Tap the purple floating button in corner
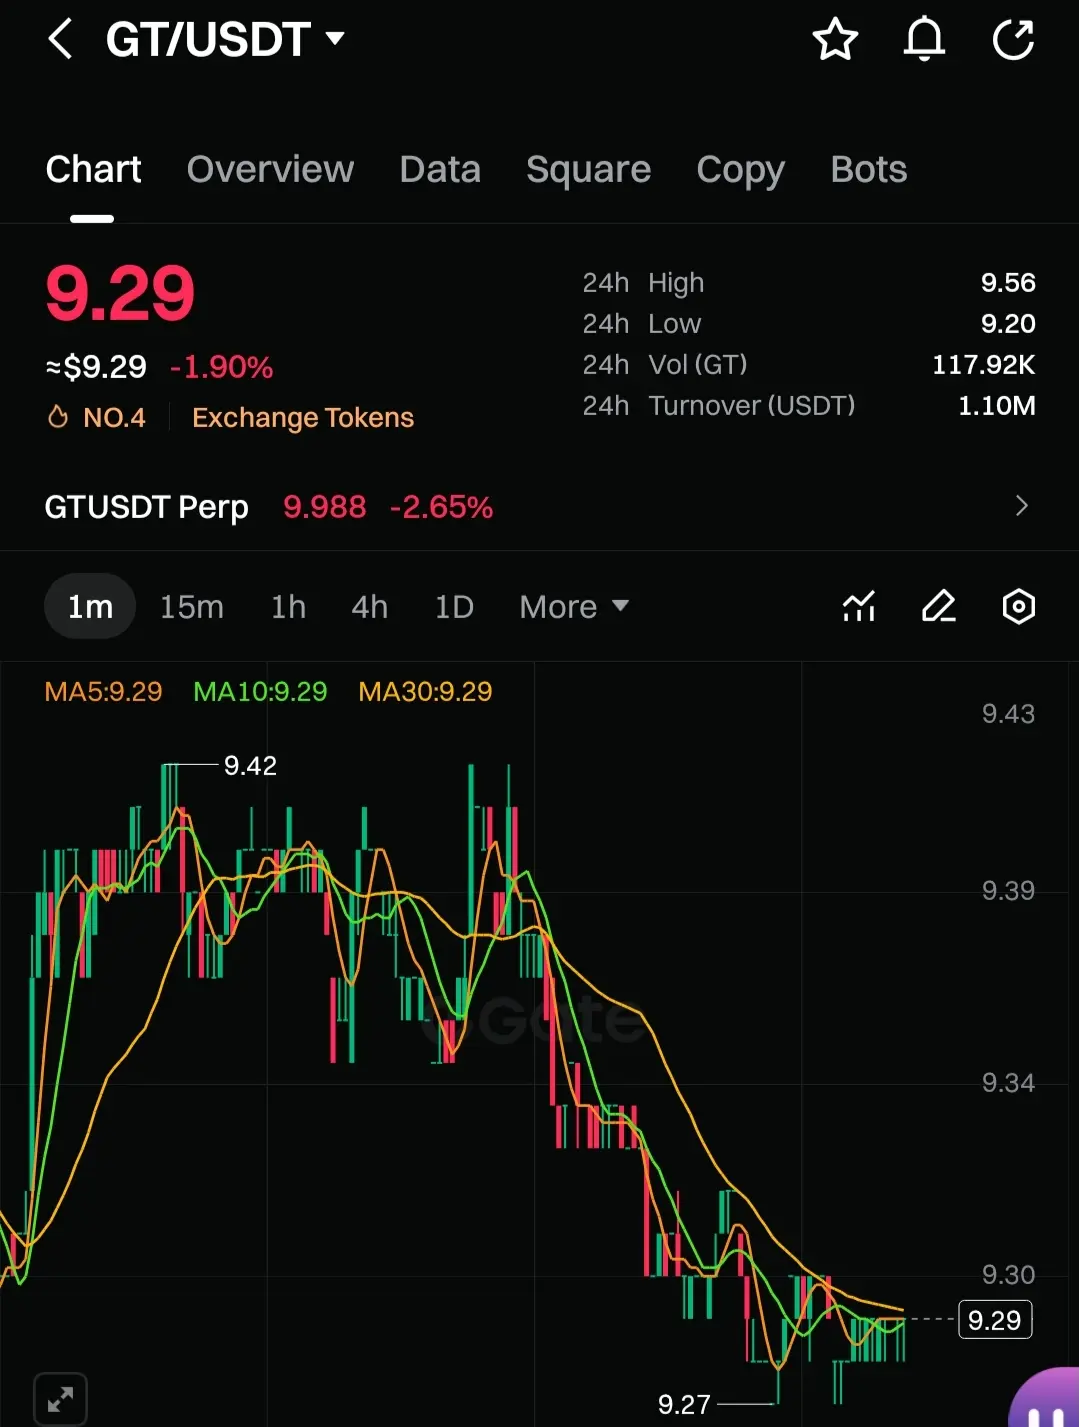 pyautogui.click(x=1046, y=1398)
